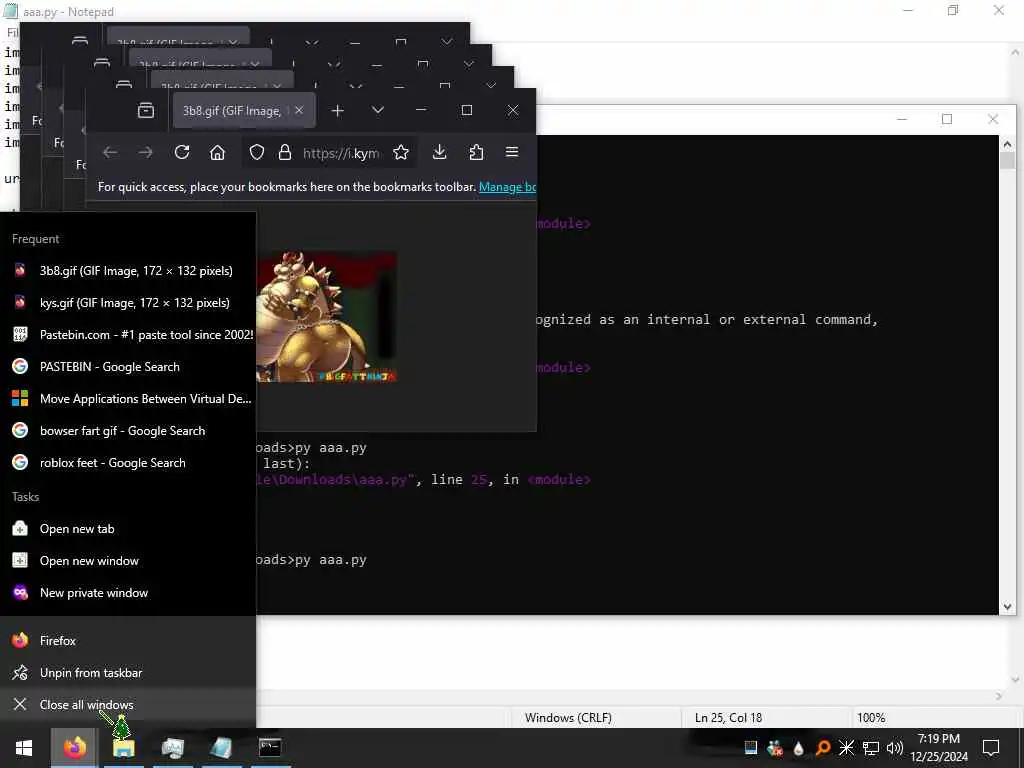Open kys.gif entry in the Frequent list
The height and width of the screenshot is (768, 1024).
tap(128, 302)
